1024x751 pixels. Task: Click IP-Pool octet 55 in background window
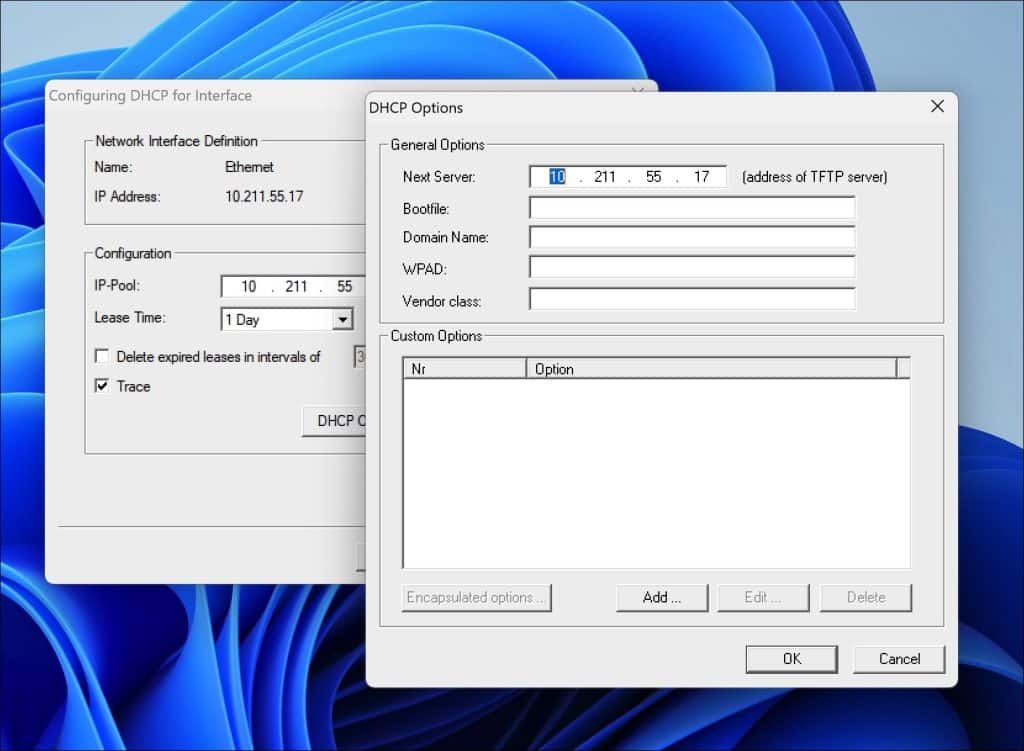click(x=344, y=287)
